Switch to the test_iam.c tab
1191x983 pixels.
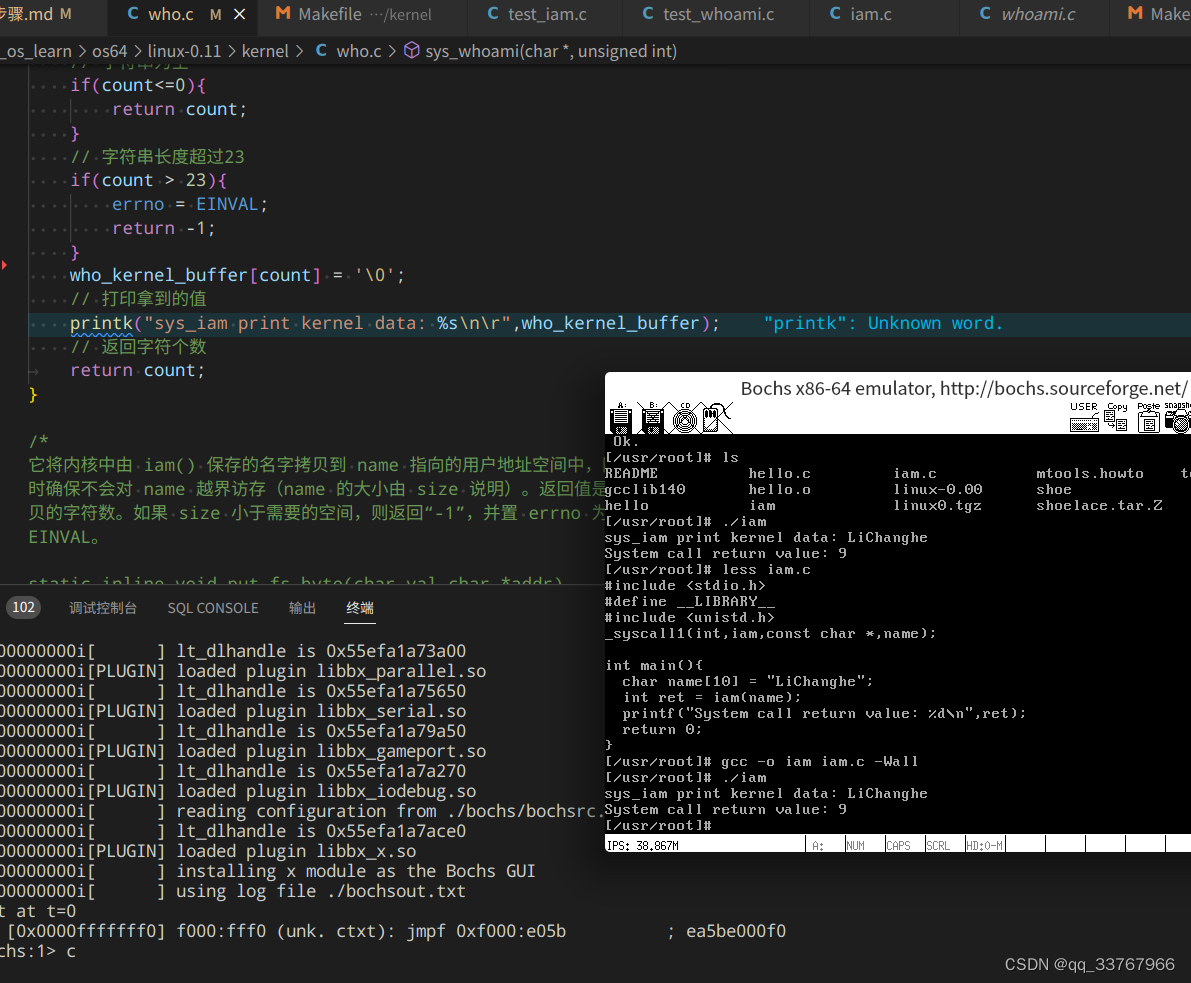(537, 14)
